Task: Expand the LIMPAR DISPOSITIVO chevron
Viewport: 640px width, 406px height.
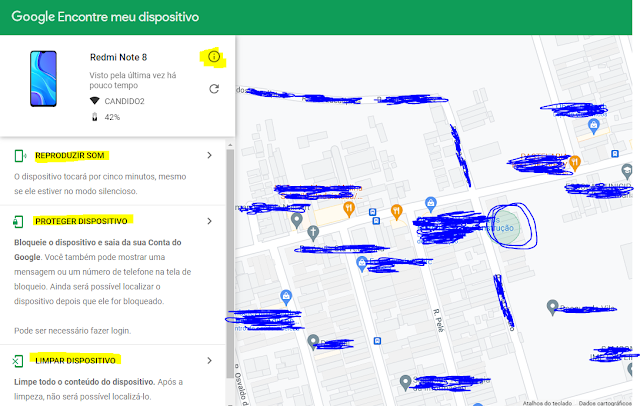Action: [x=209, y=361]
